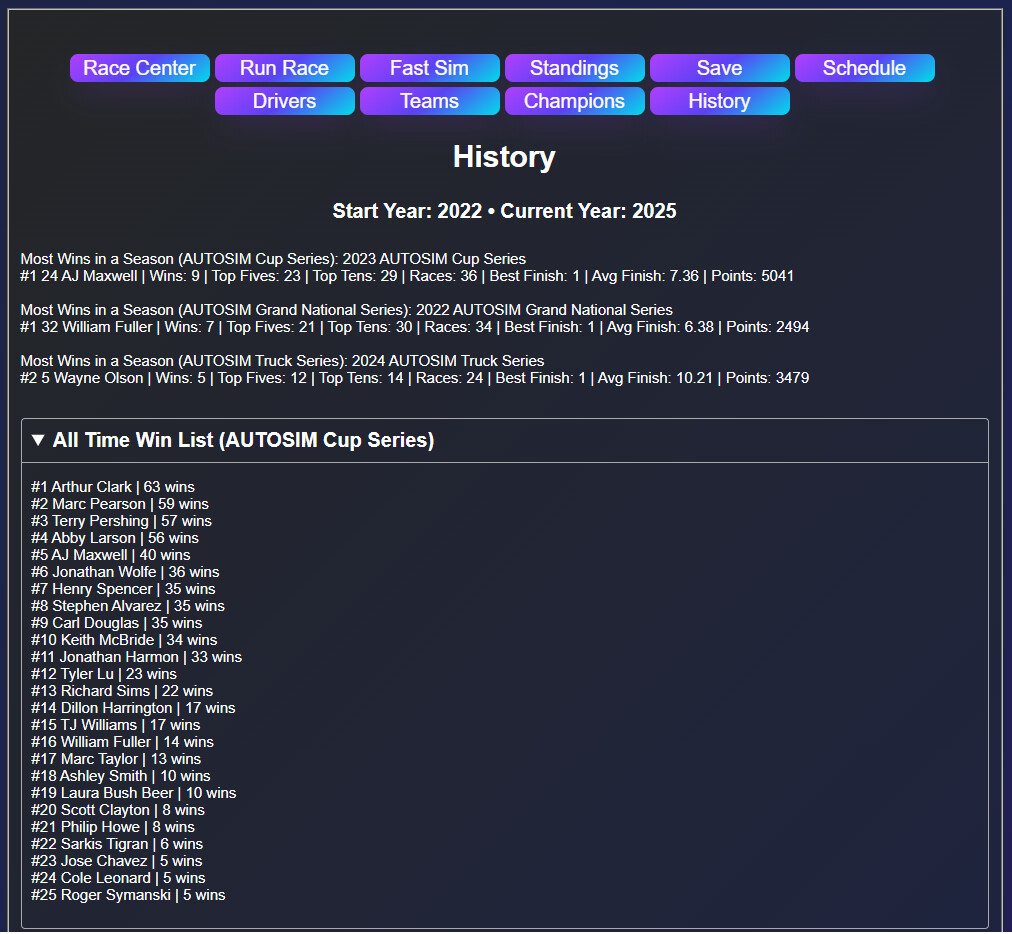Click AJ Maxwell's win list entry
The height and width of the screenshot is (934, 1012).
pos(97,554)
